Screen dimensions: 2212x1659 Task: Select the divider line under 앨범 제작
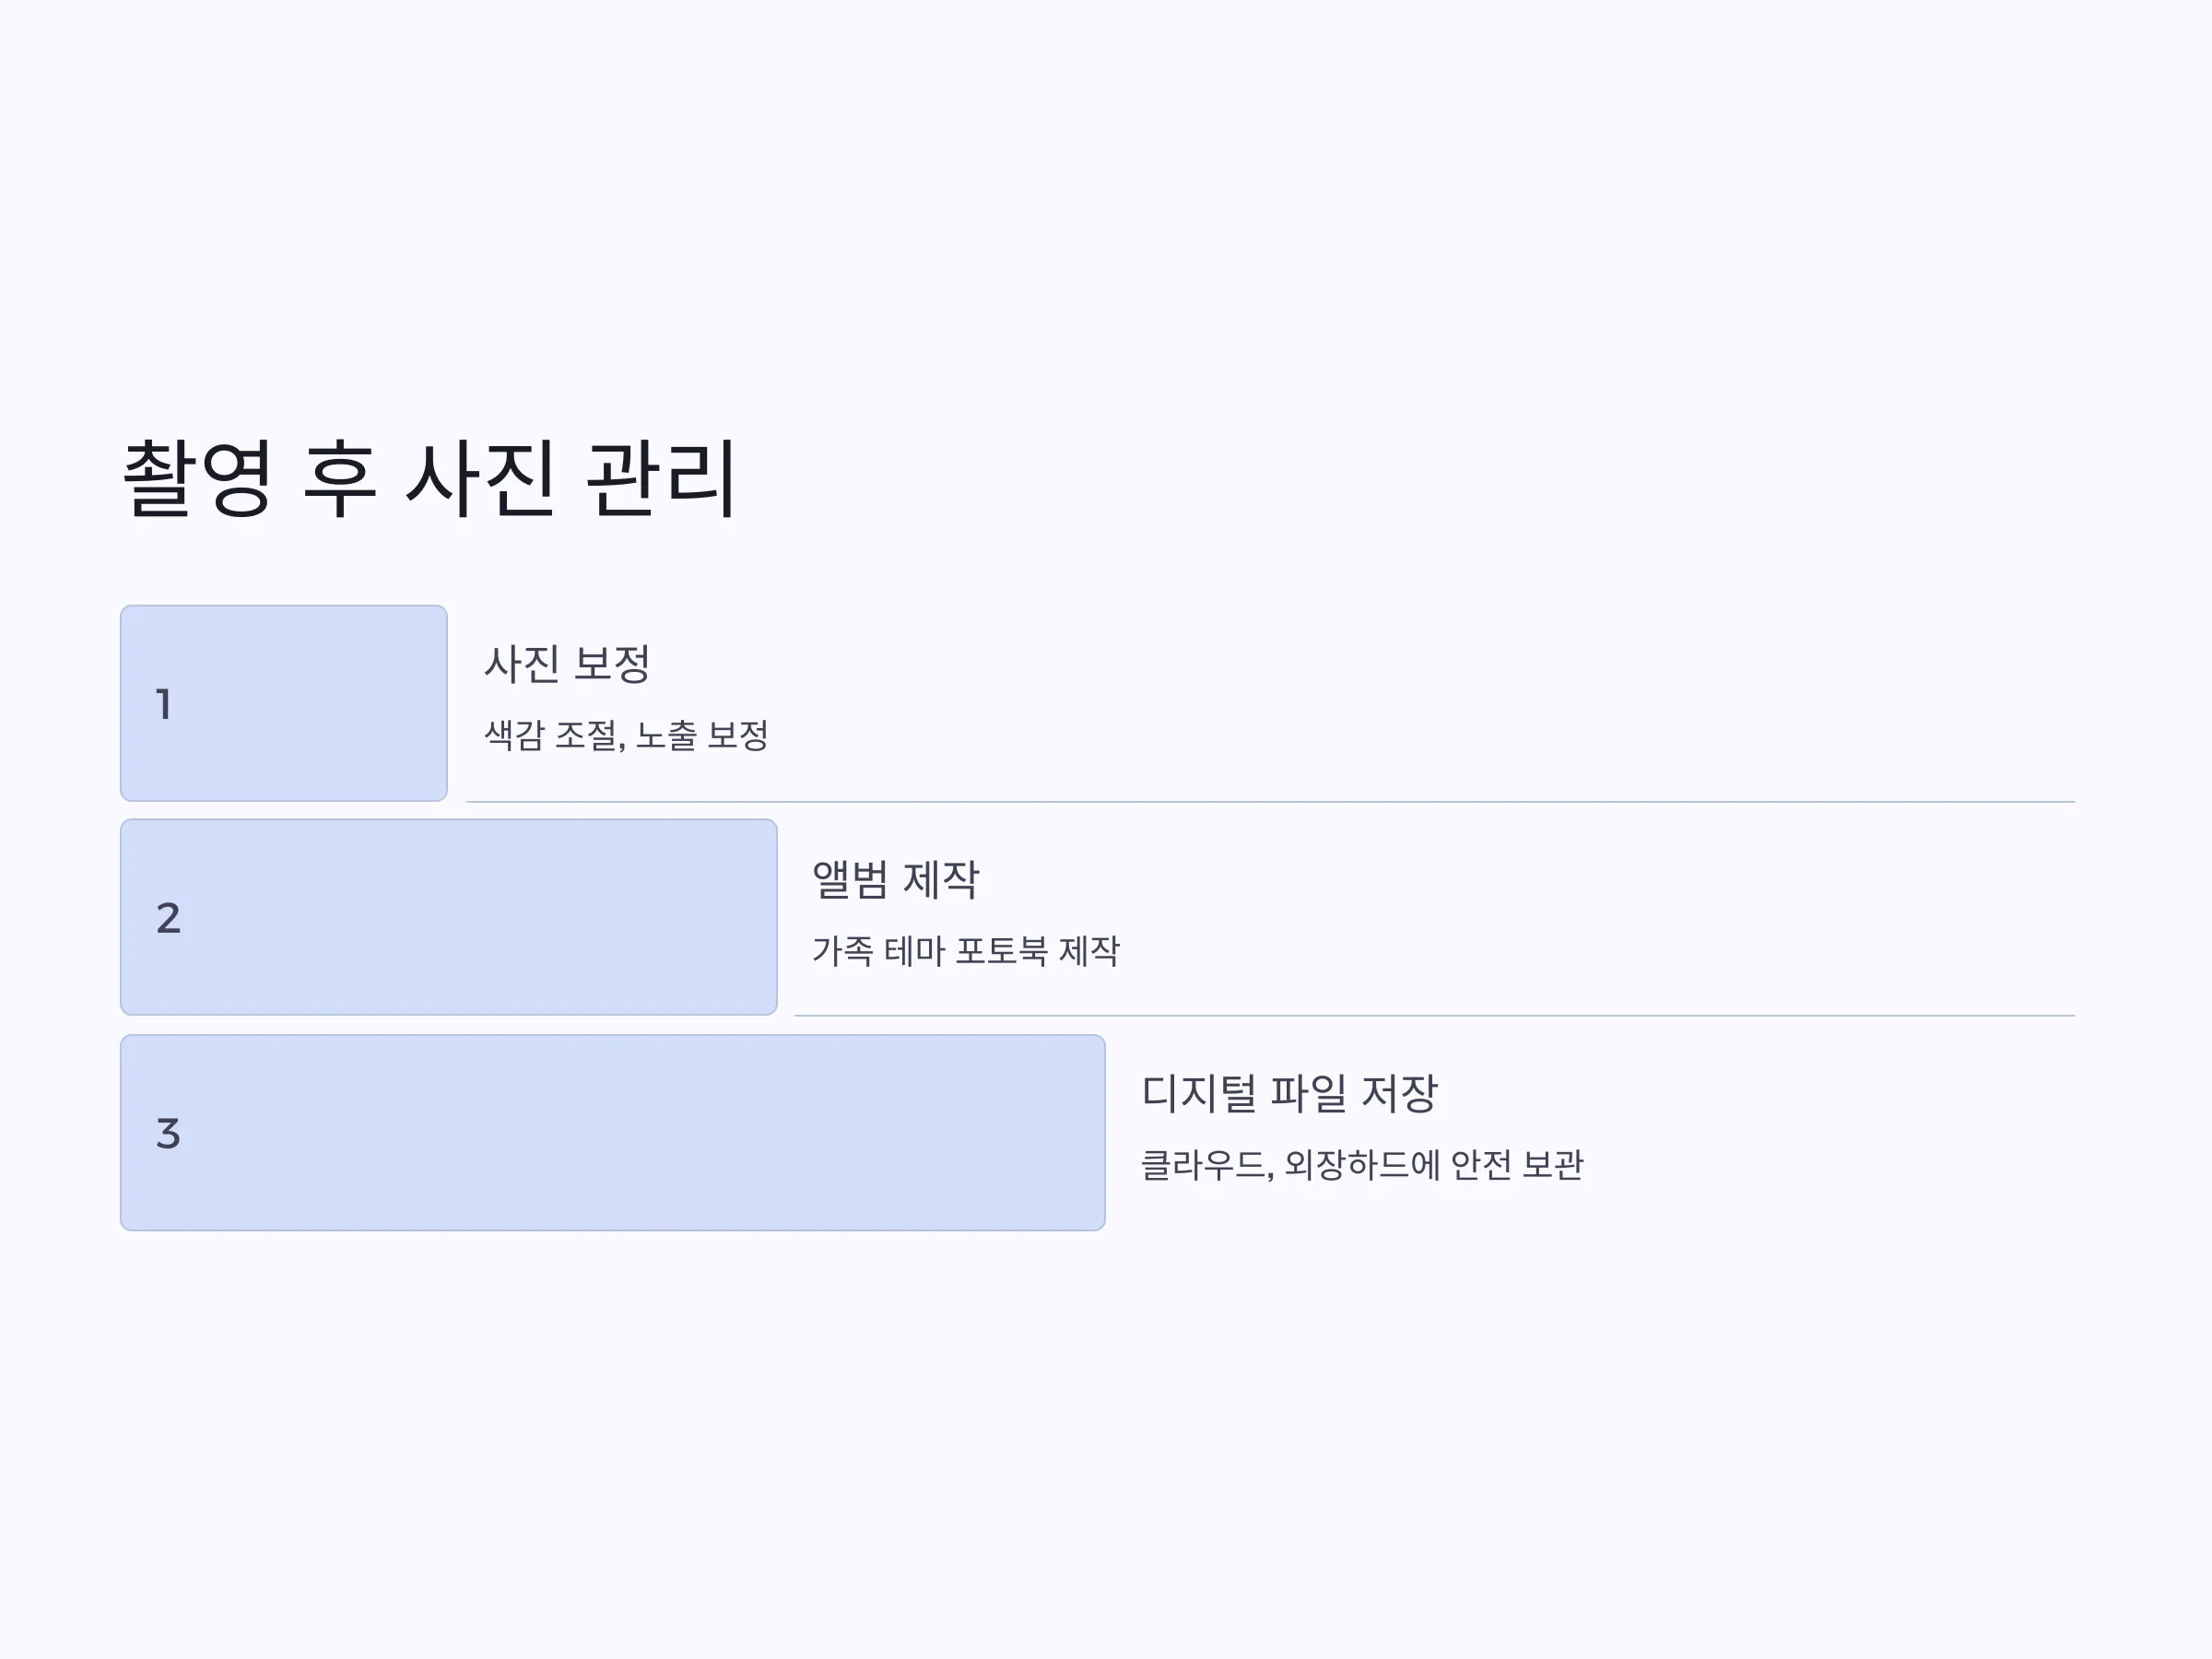[1434, 1016]
